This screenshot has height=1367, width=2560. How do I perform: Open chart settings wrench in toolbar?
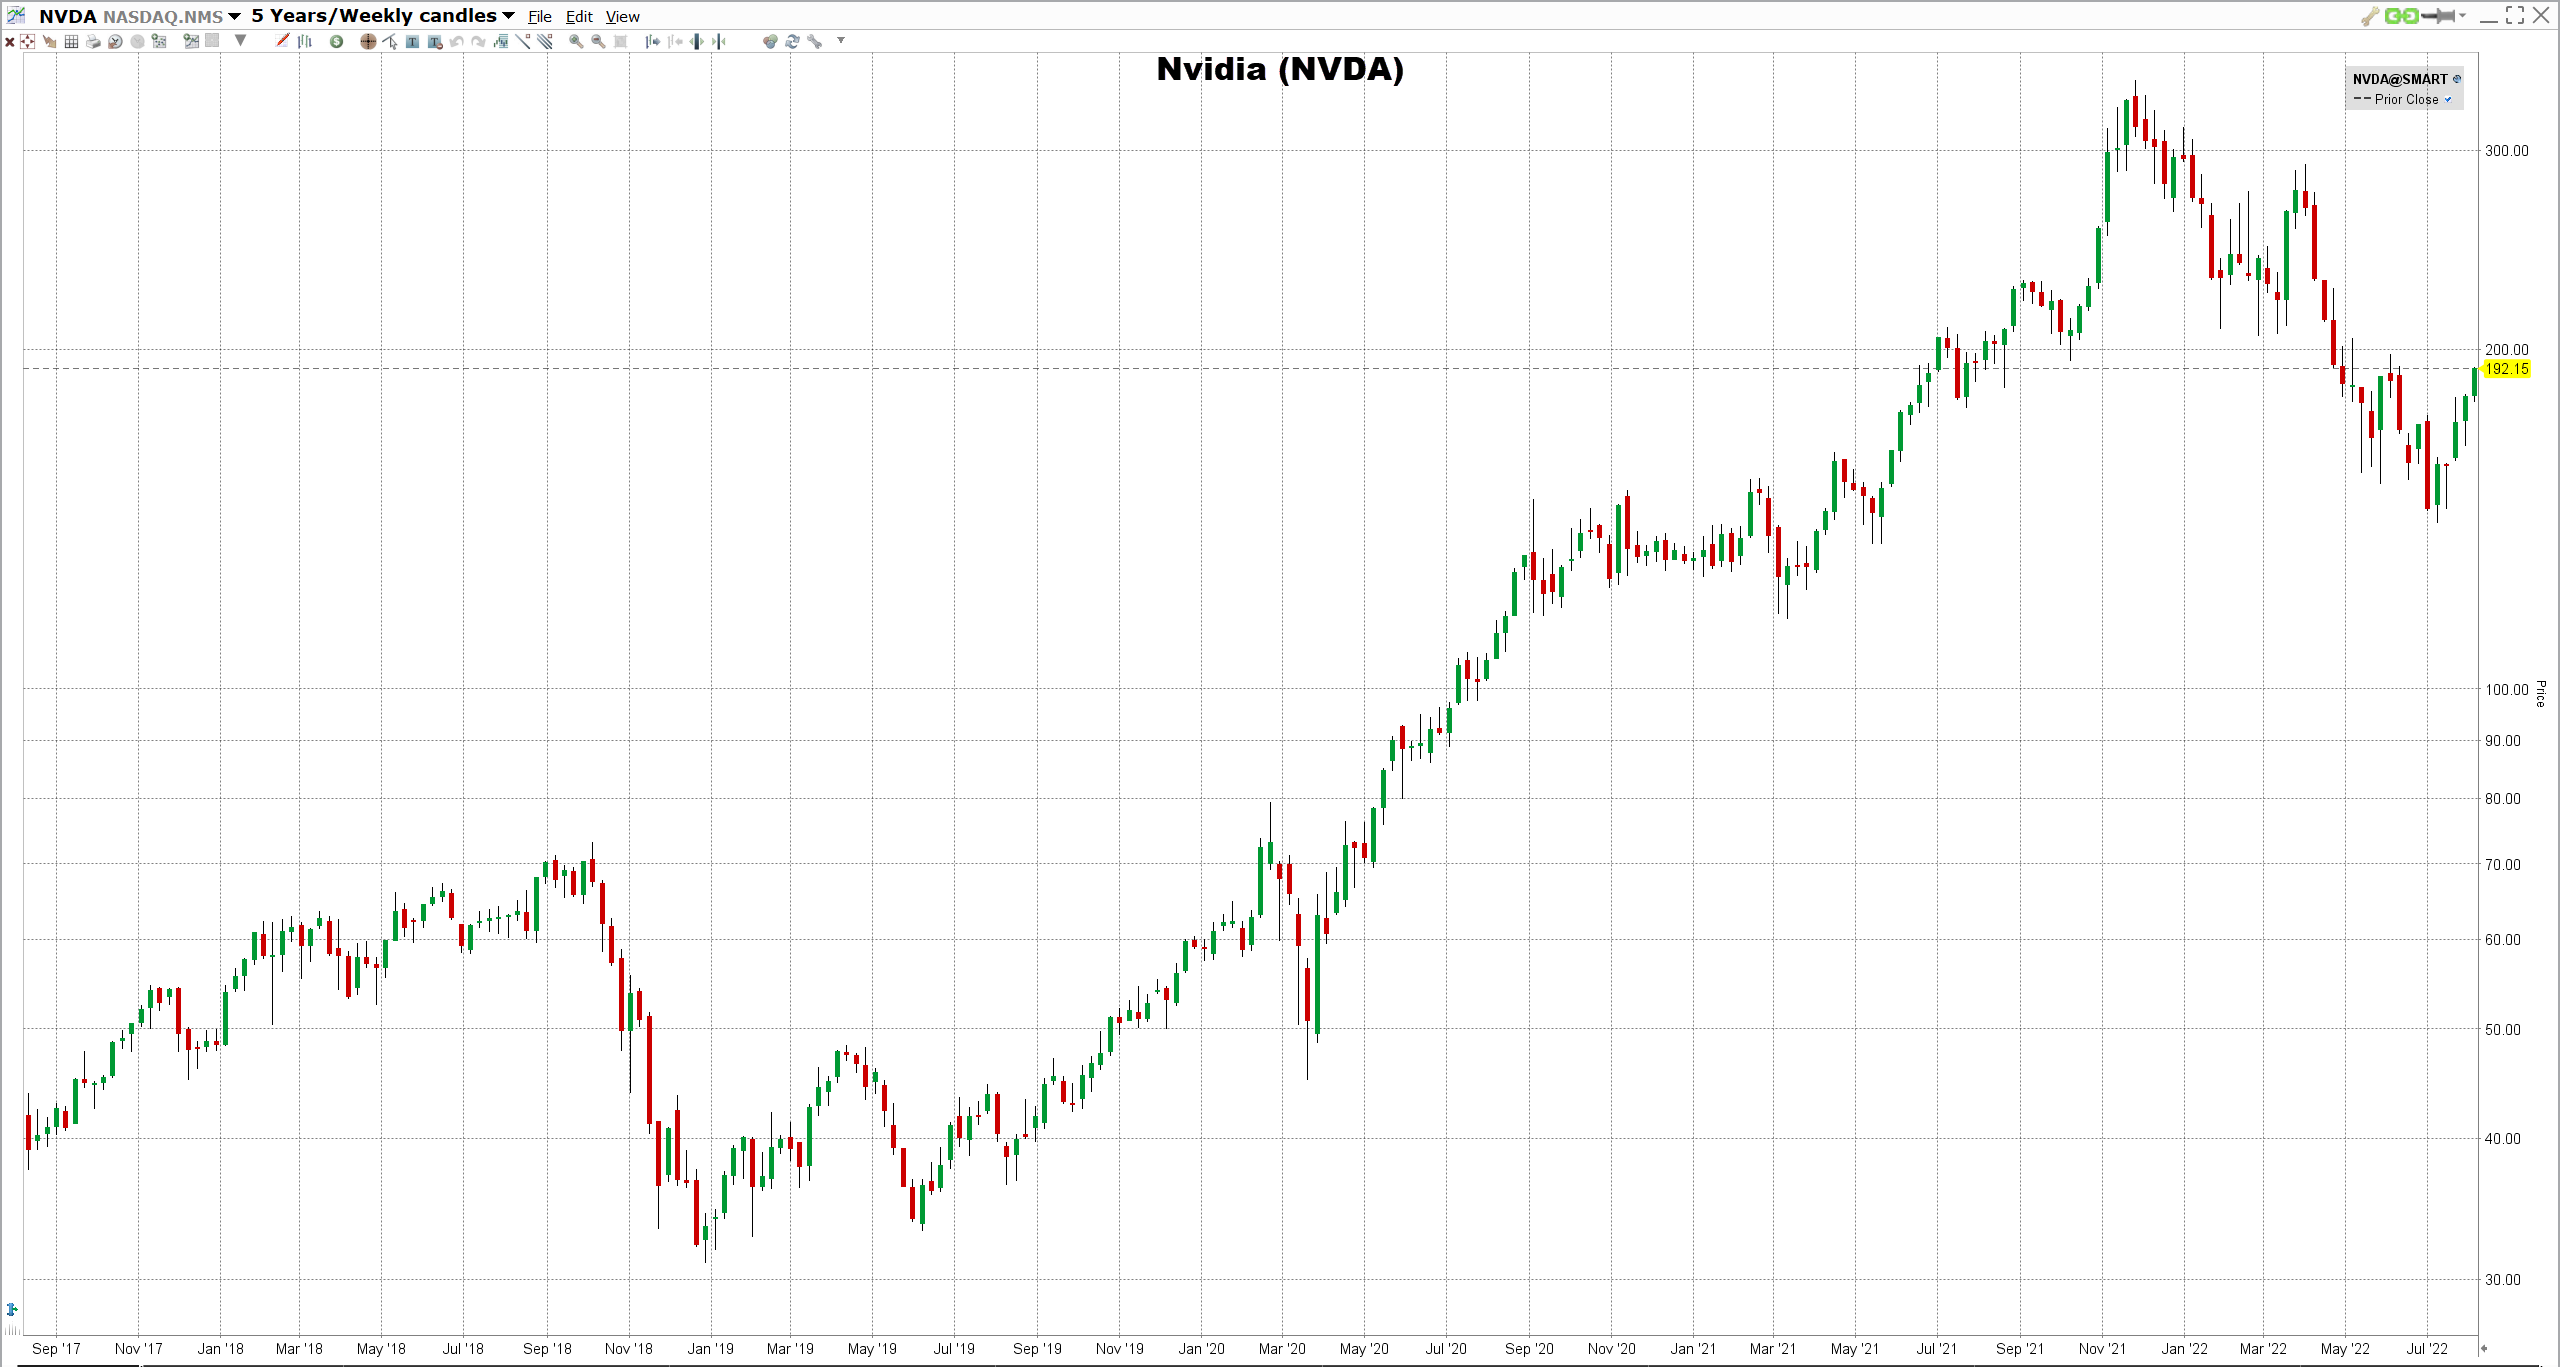815,41
